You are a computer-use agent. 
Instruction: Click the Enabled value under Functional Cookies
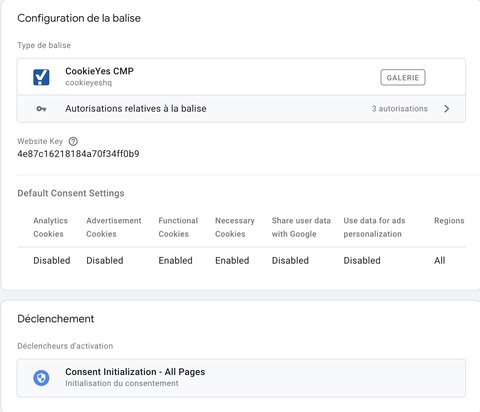pos(175,260)
